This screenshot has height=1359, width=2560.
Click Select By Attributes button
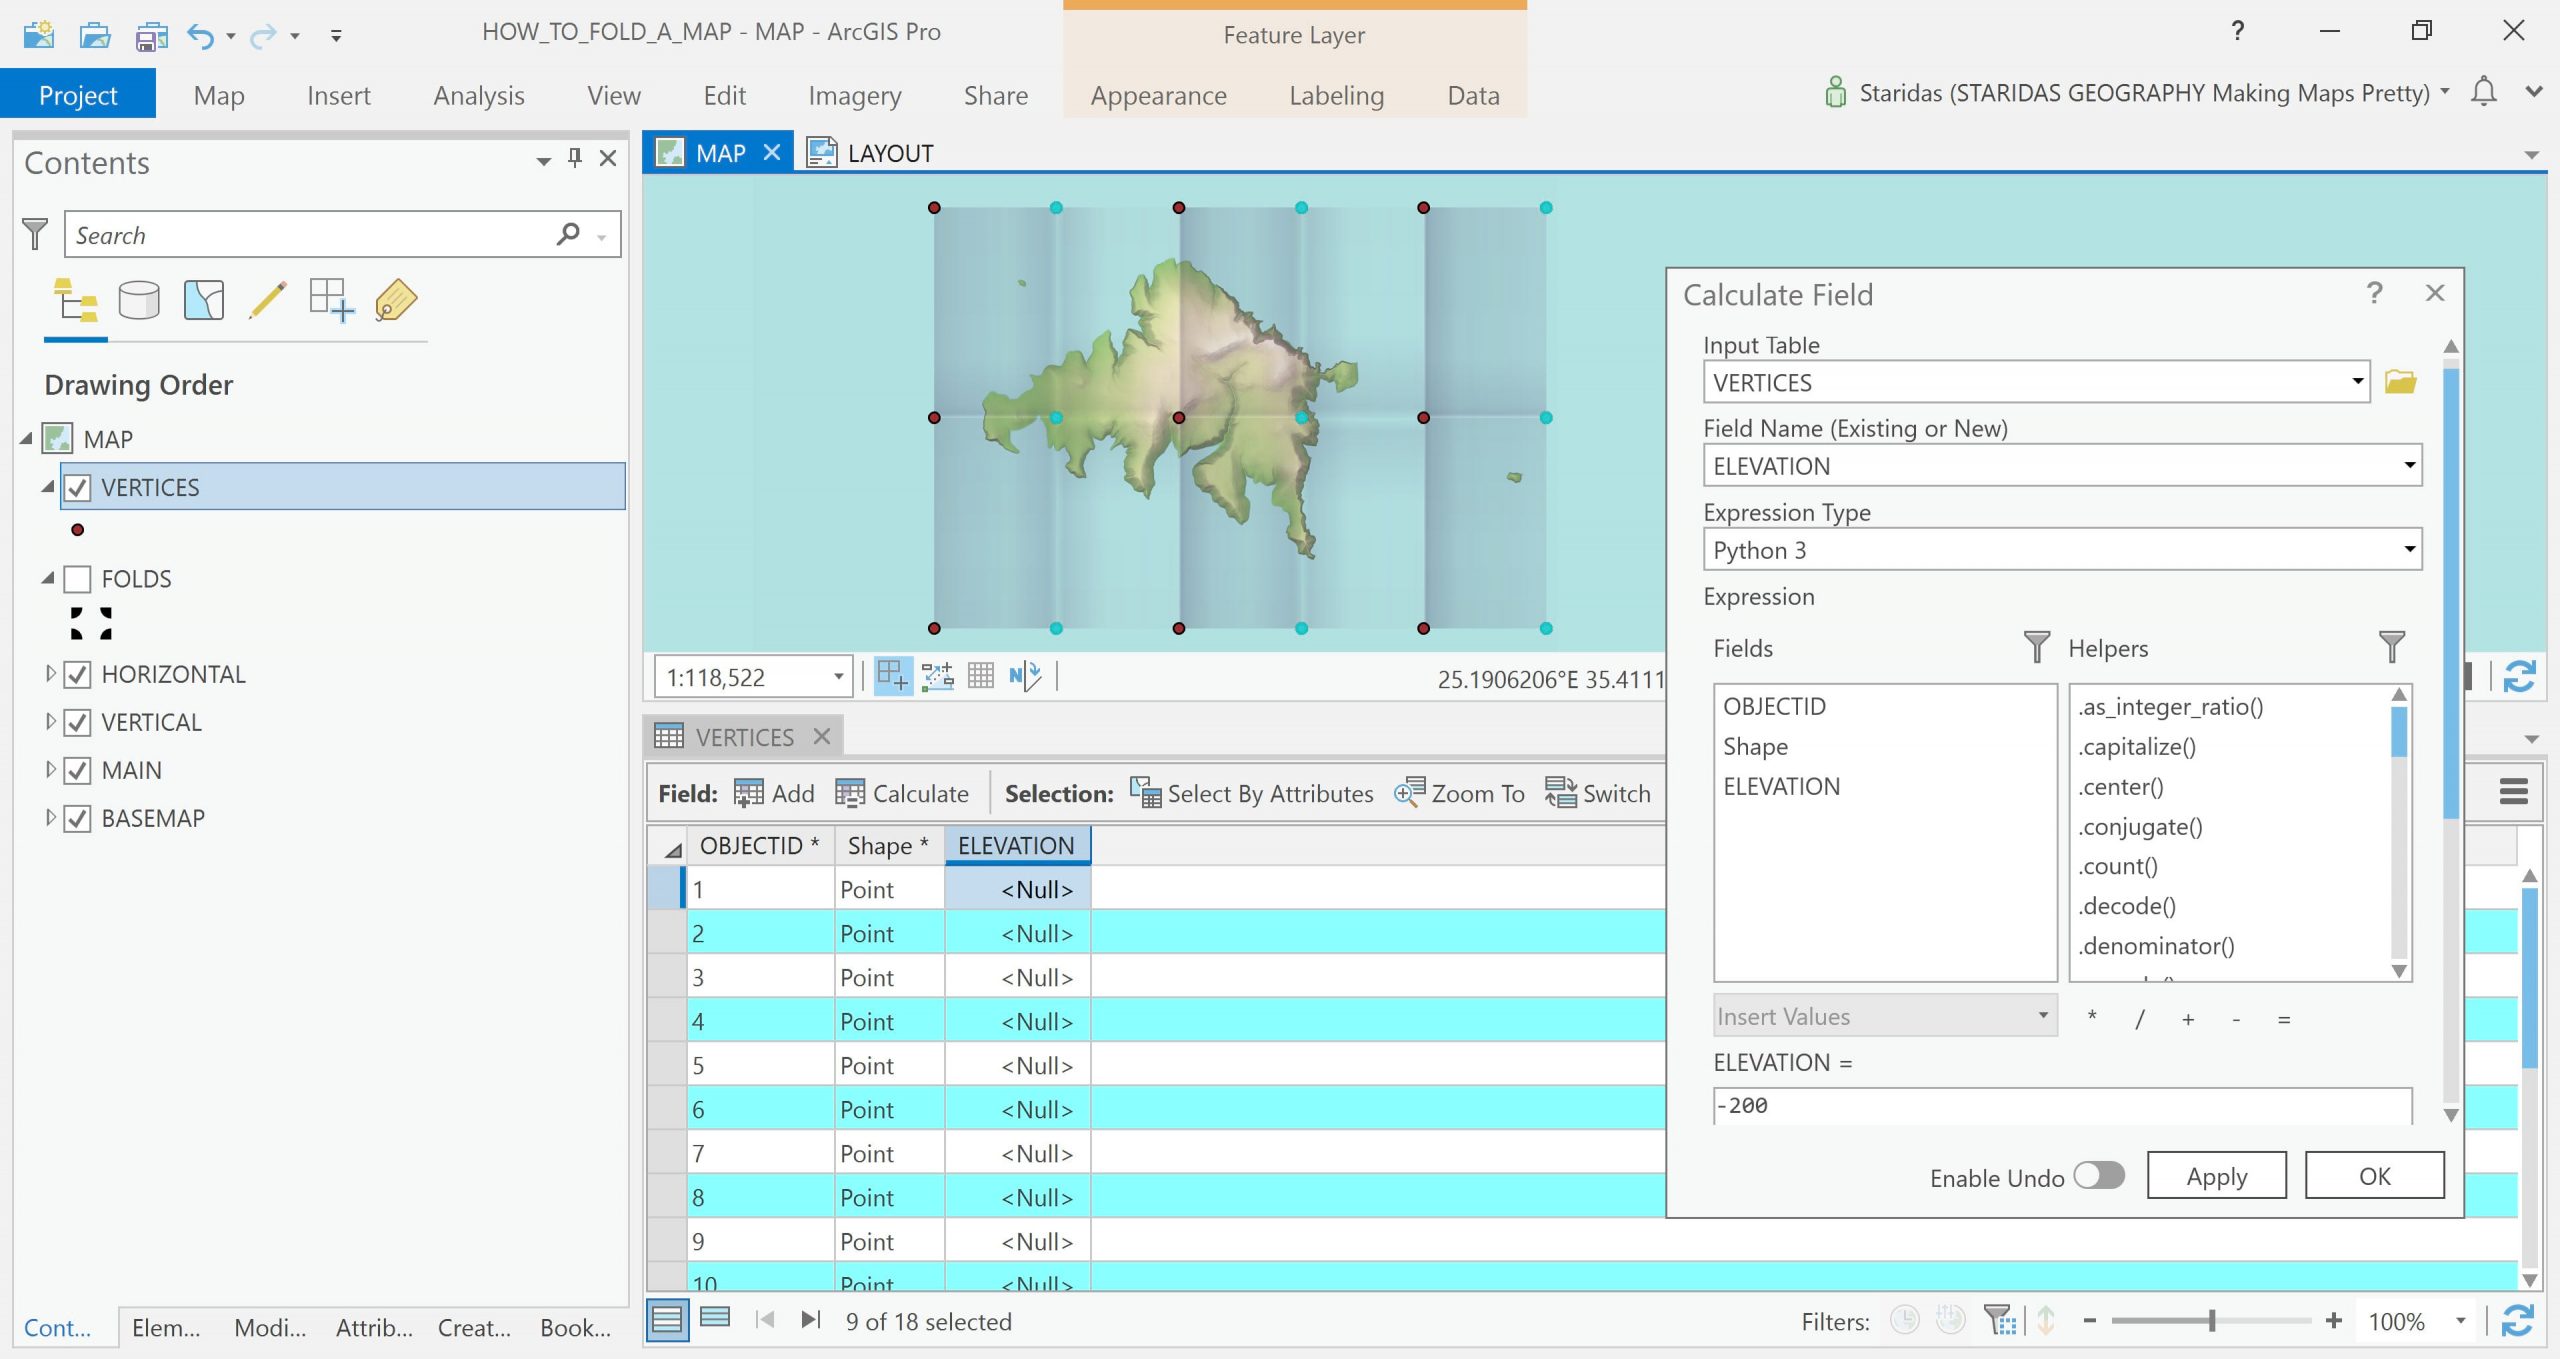[1252, 793]
